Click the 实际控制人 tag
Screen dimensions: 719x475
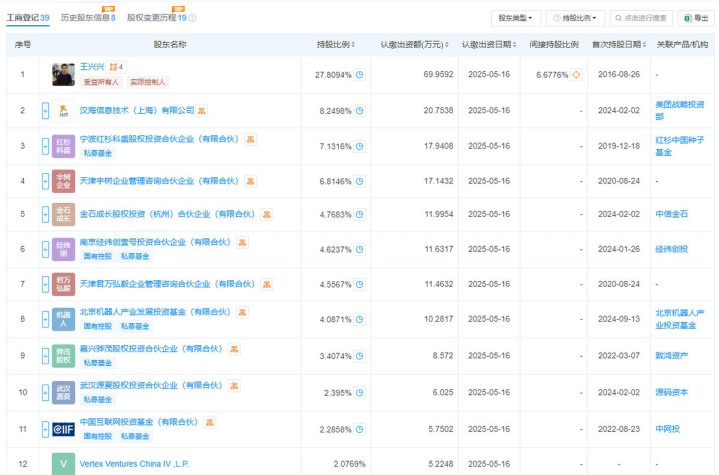click(147, 82)
